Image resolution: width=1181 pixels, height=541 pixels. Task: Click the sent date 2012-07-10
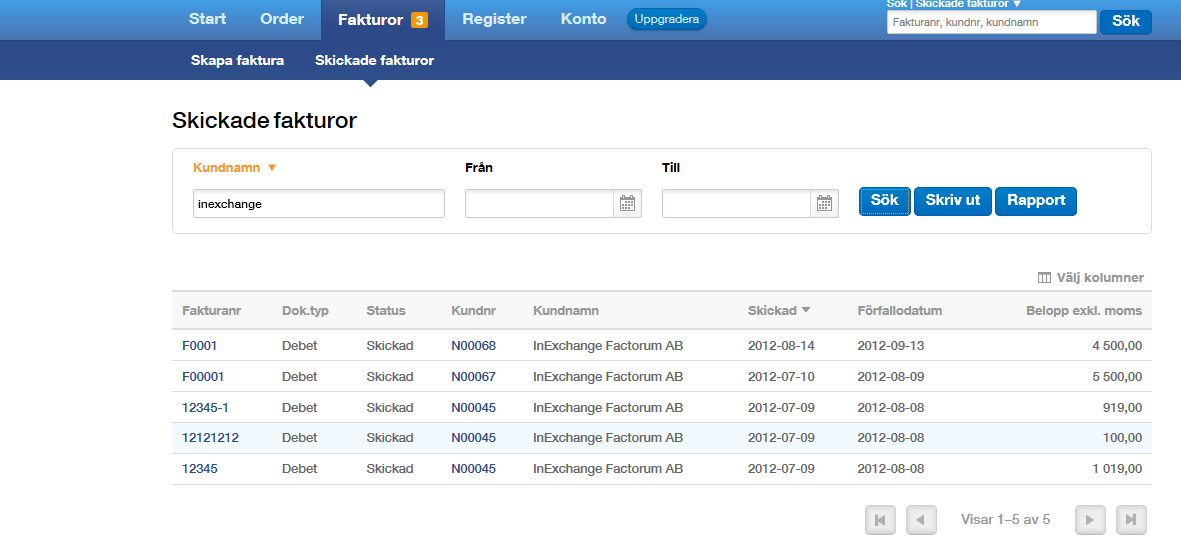point(781,377)
